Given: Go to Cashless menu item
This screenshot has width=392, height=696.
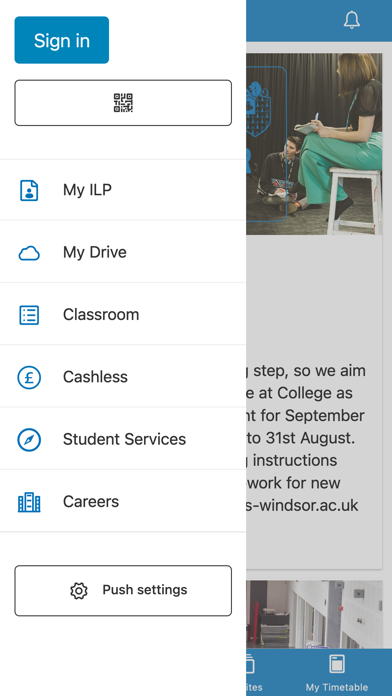Looking at the screenshot, I should pyautogui.click(x=123, y=376).
